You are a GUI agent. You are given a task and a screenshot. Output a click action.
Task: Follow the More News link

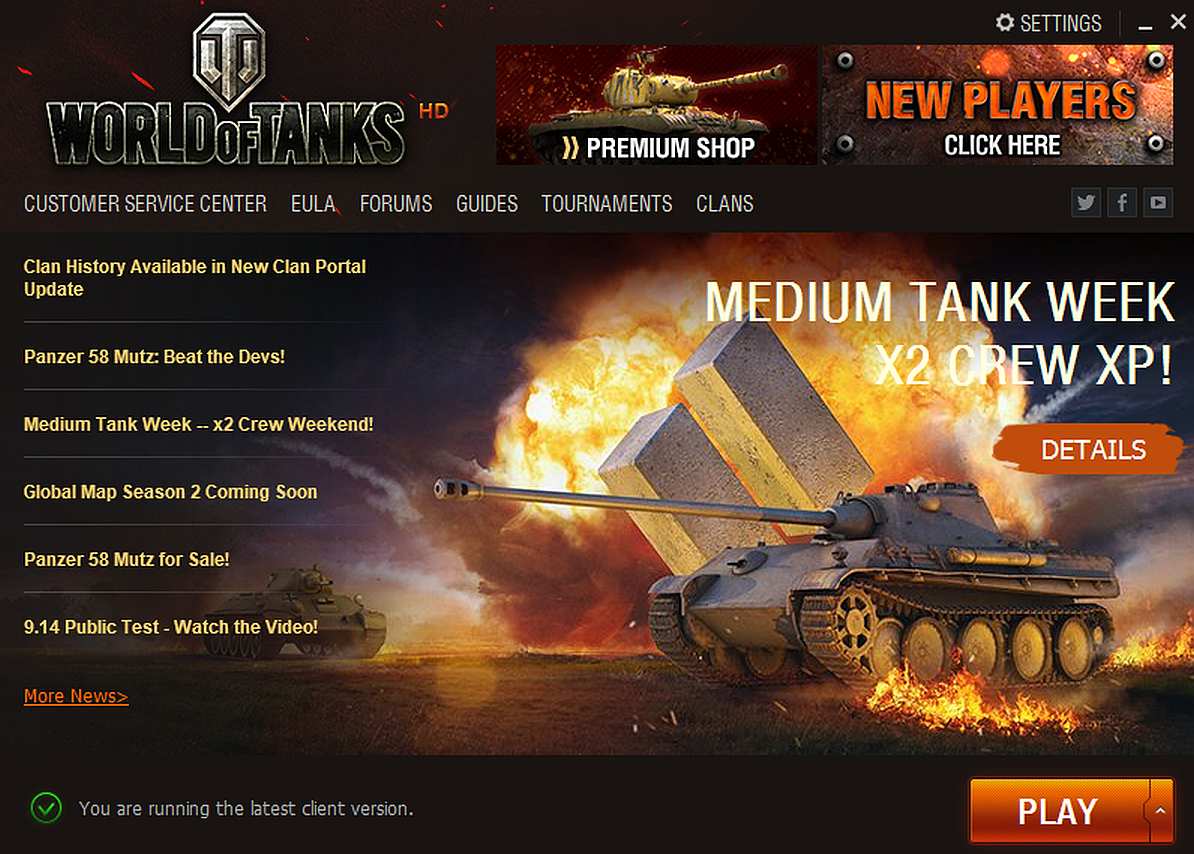pyautogui.click(x=76, y=696)
